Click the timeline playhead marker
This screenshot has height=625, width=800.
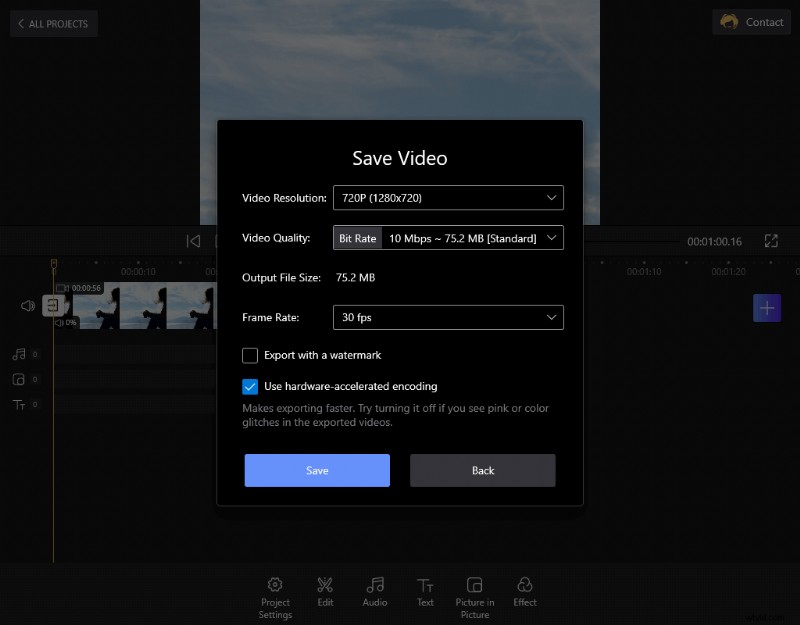[x=53, y=262]
